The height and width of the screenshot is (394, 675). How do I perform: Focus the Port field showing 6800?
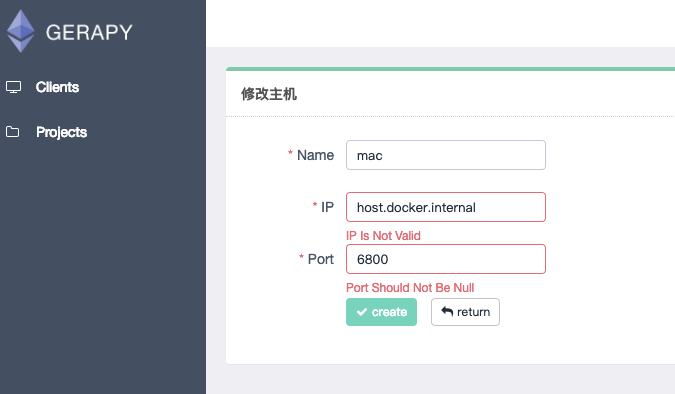pyautogui.click(x=446, y=259)
